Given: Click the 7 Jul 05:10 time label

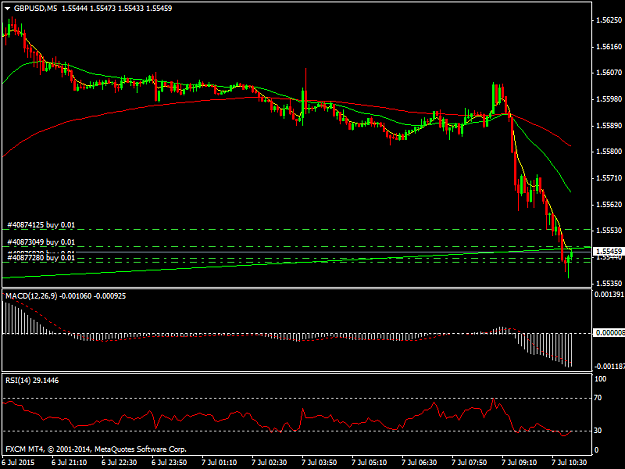Looking at the screenshot, I should point(369,463).
